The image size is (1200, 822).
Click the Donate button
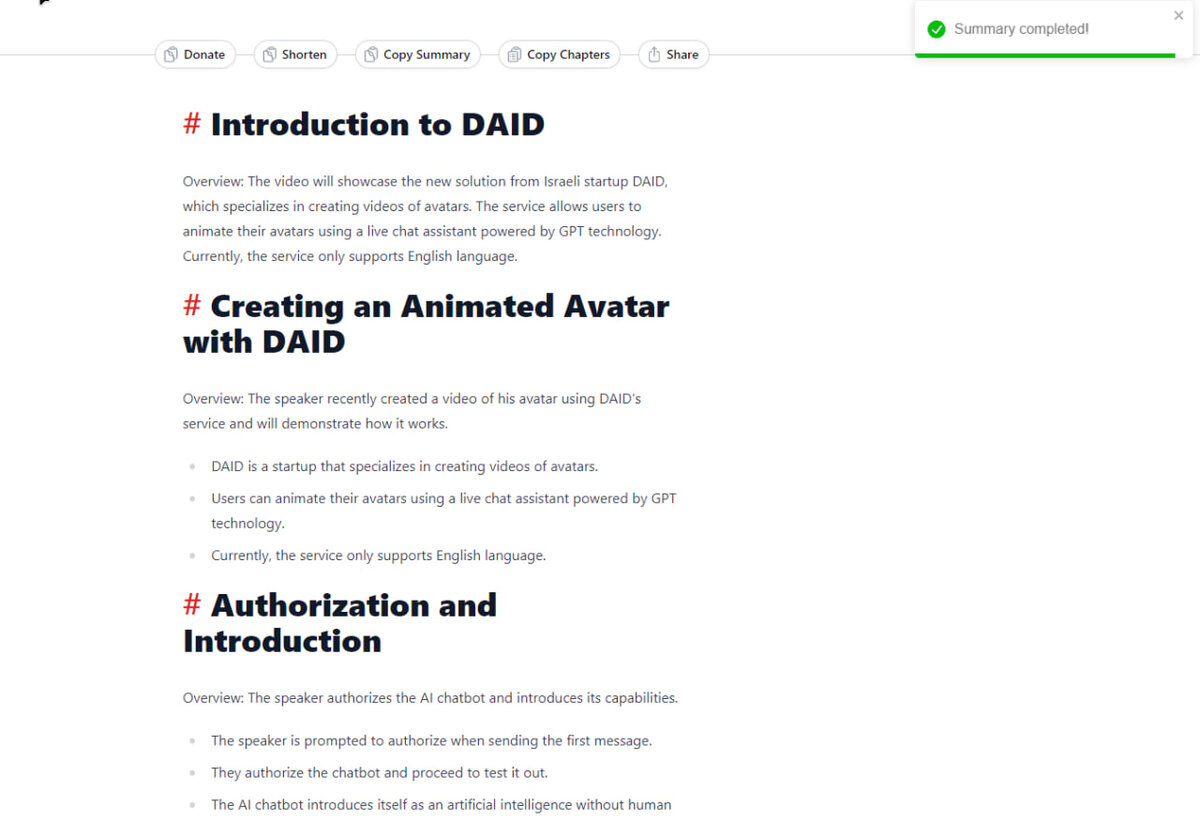[195, 54]
